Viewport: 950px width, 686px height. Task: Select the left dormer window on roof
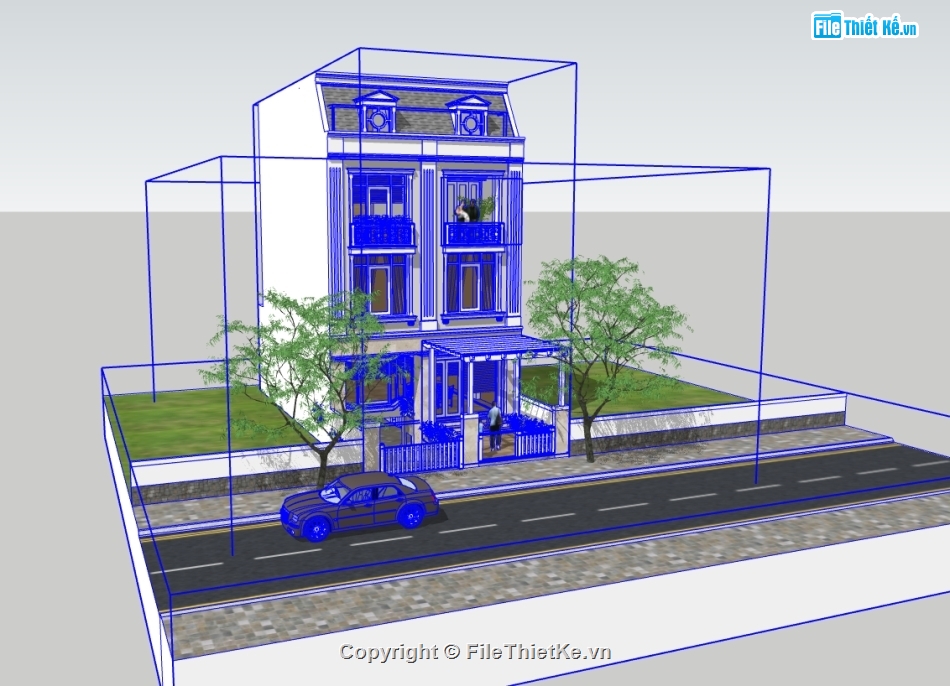coord(377,112)
